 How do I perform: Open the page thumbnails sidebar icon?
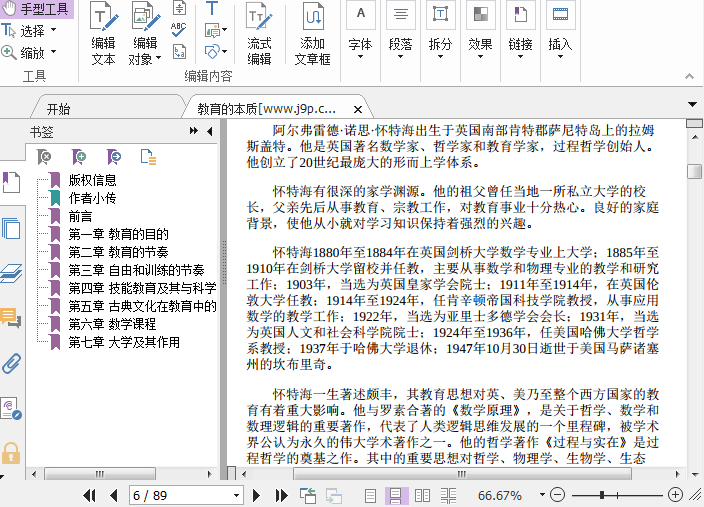coord(11,228)
